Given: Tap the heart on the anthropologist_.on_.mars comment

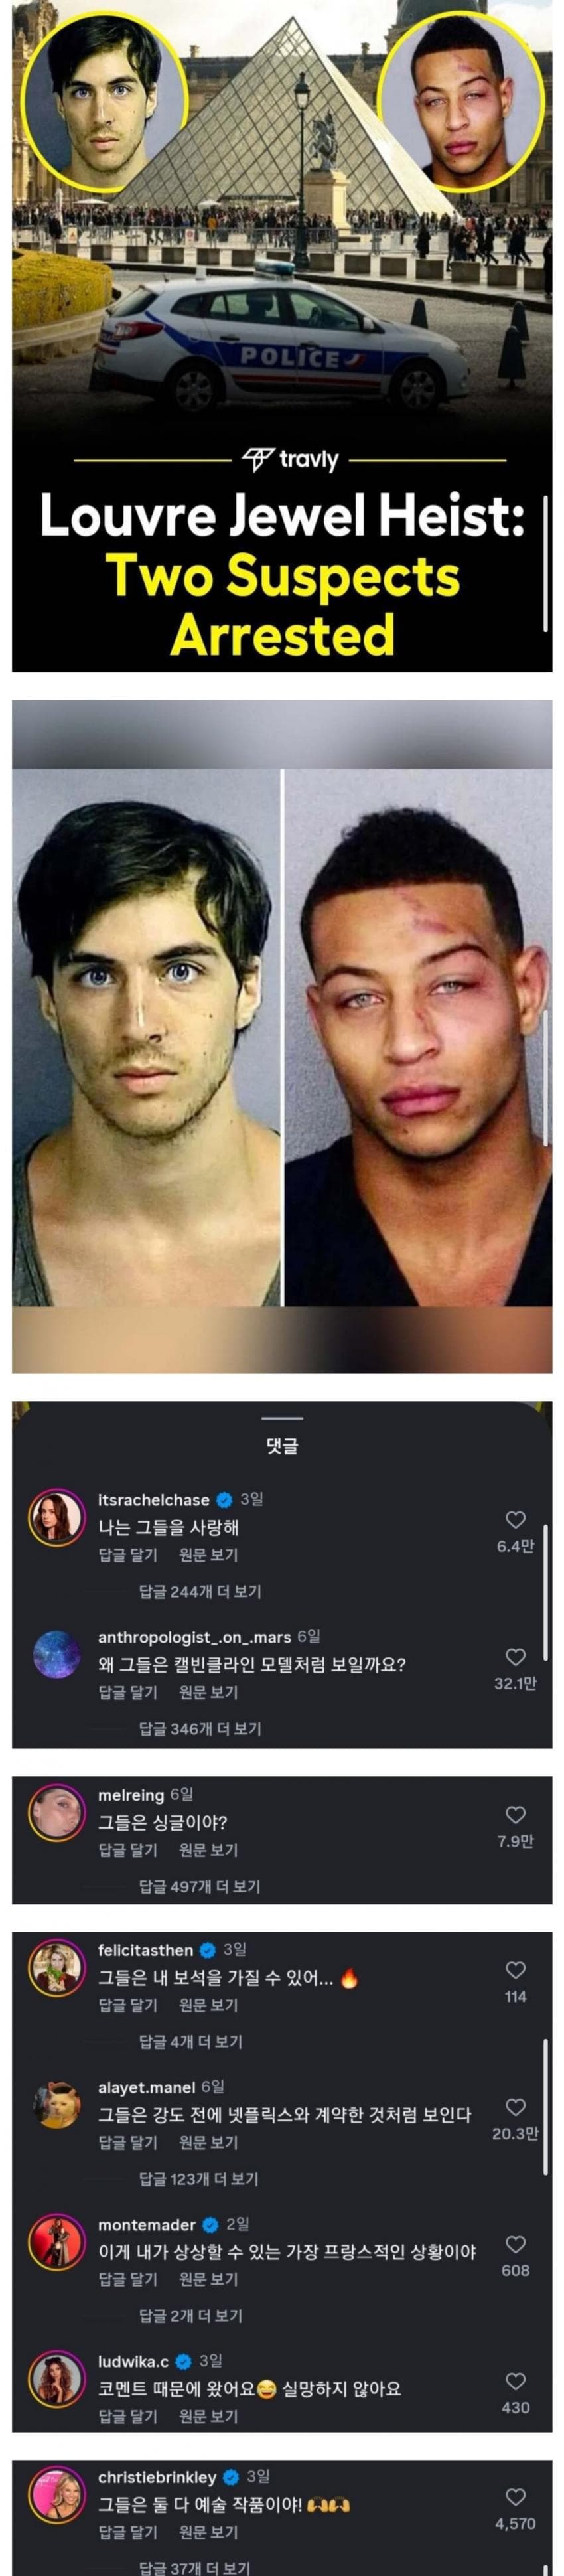Looking at the screenshot, I should point(515,1657).
